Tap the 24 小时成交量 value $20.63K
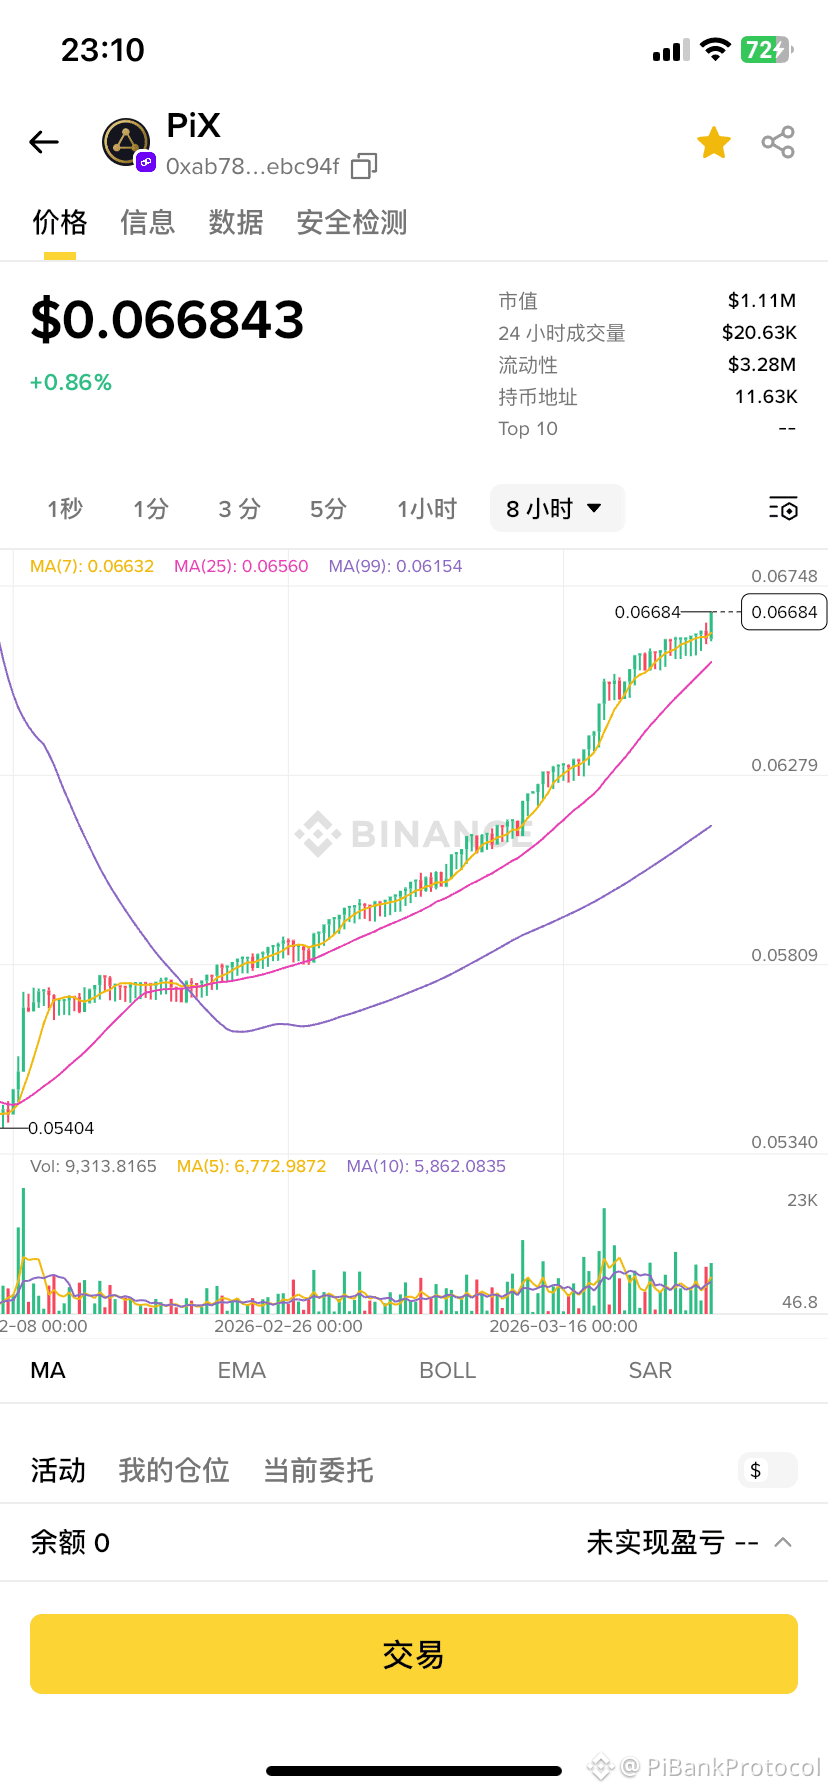The image size is (828, 1792). 759,332
